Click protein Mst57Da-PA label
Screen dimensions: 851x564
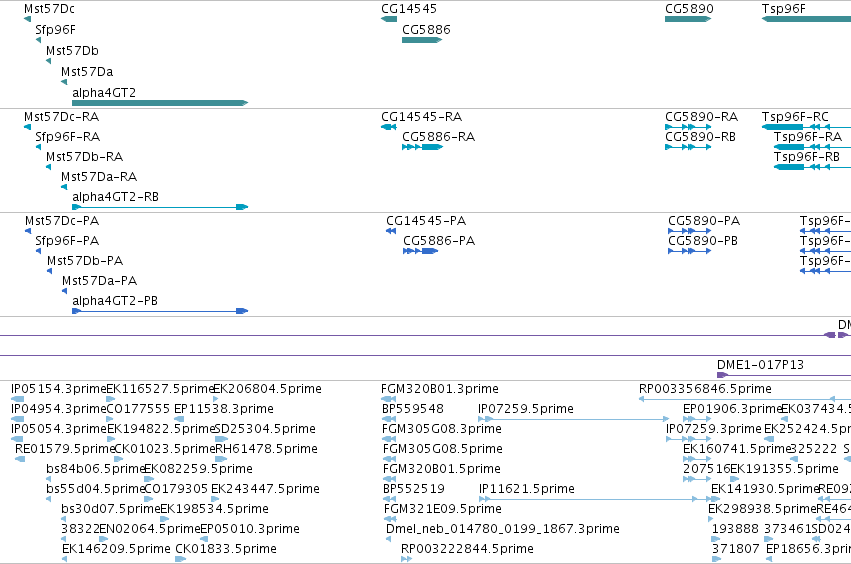(99, 281)
